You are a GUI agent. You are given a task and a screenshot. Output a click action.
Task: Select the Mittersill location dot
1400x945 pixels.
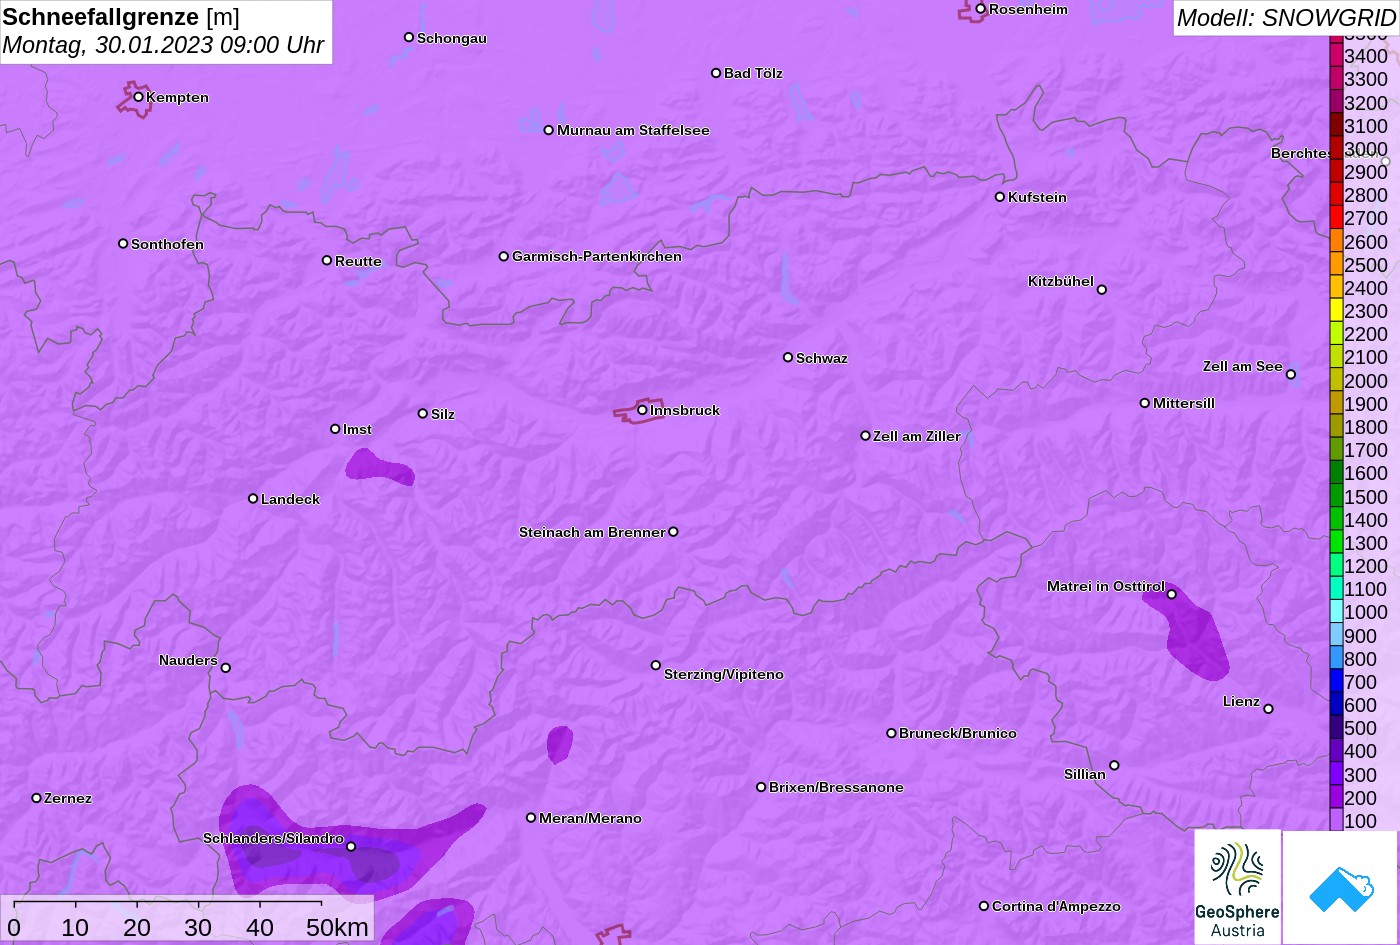[1145, 403]
